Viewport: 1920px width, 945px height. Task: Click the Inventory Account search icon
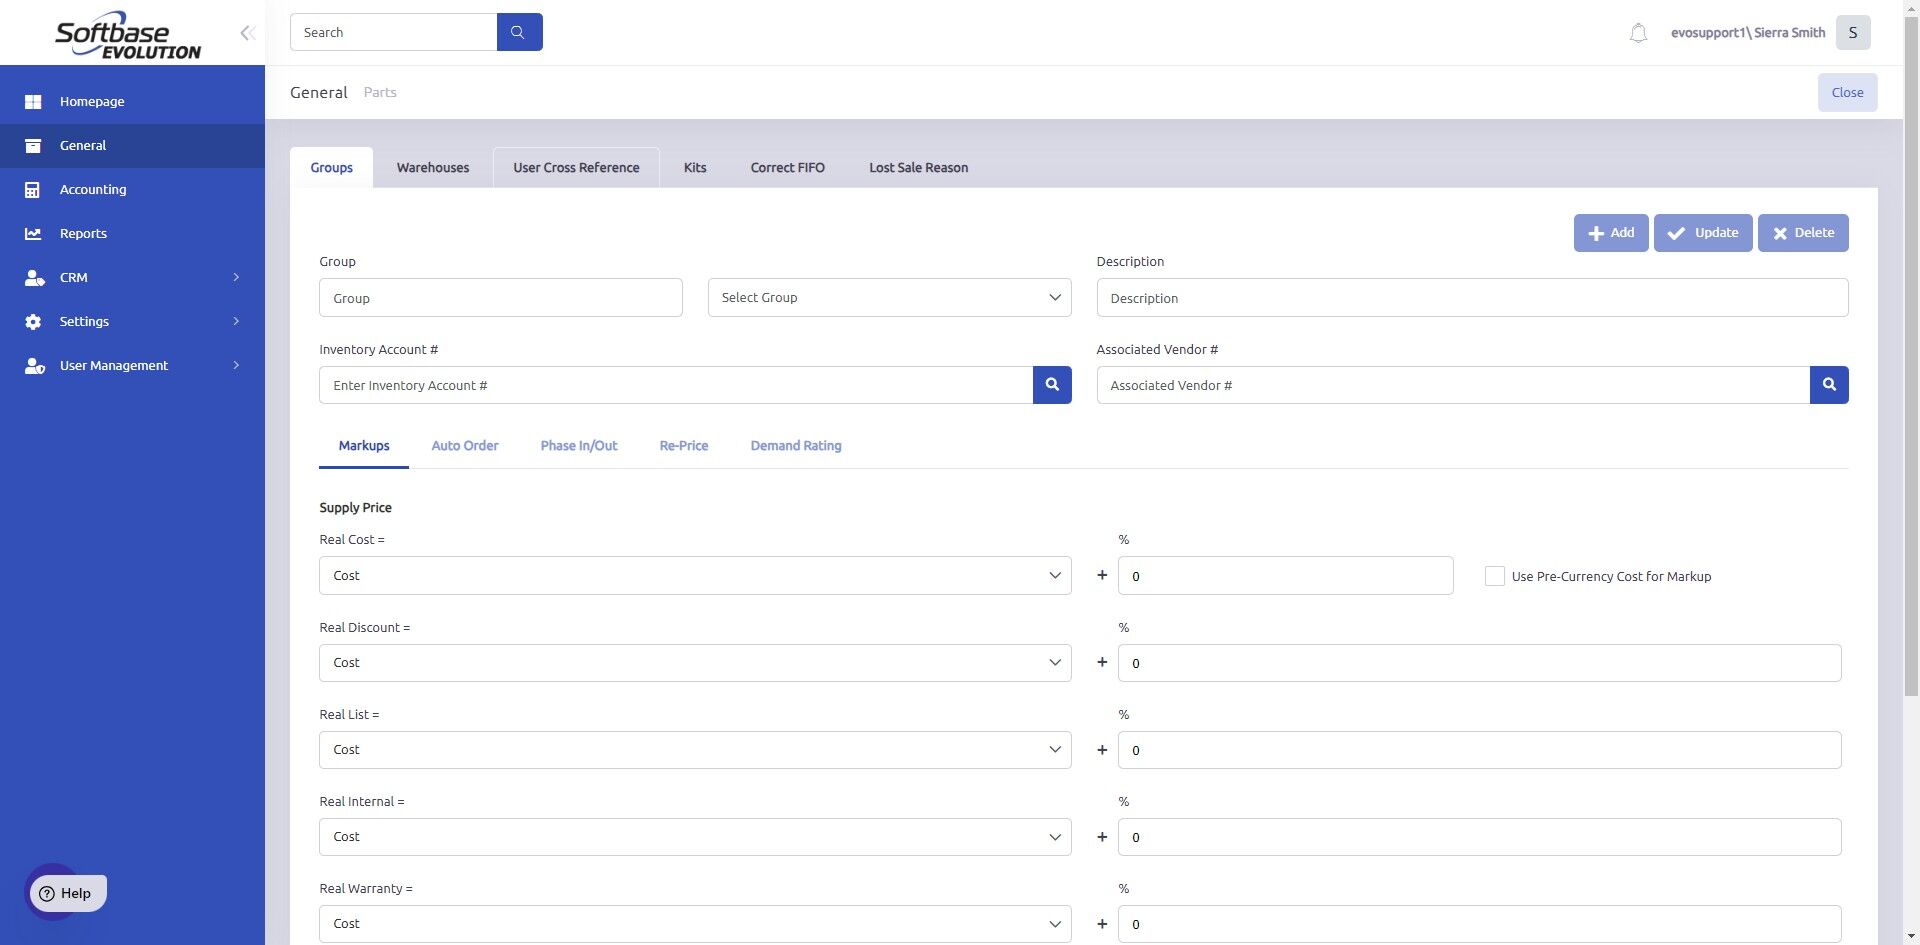[x=1052, y=385]
